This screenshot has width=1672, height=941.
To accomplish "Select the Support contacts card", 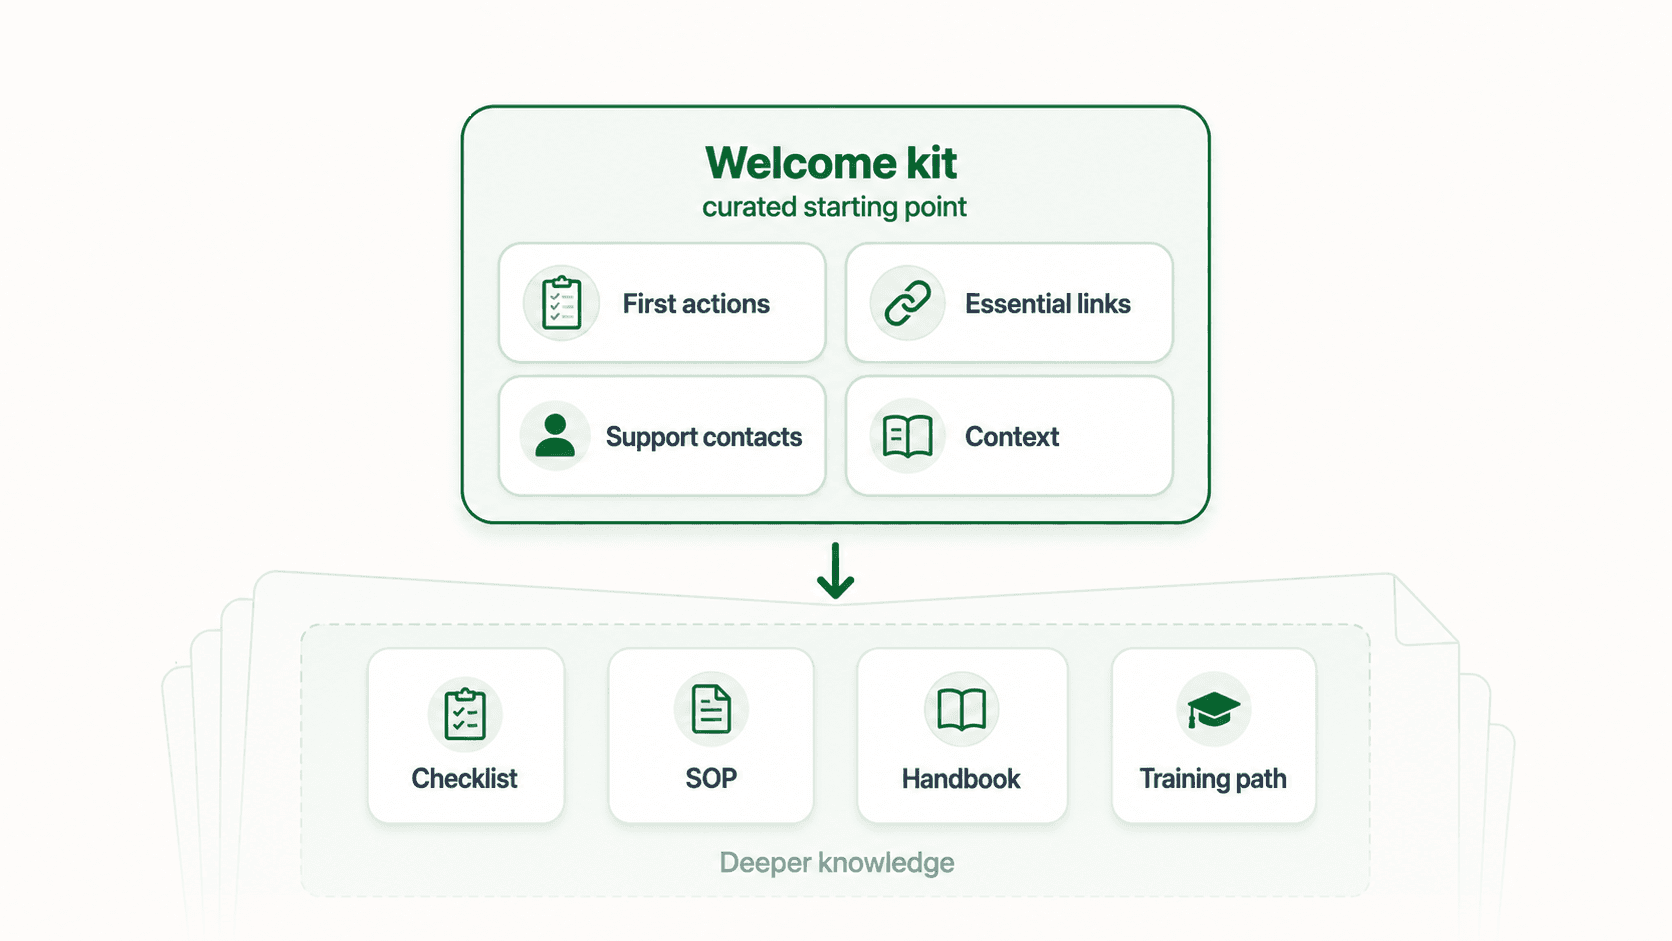I will tap(662, 436).
